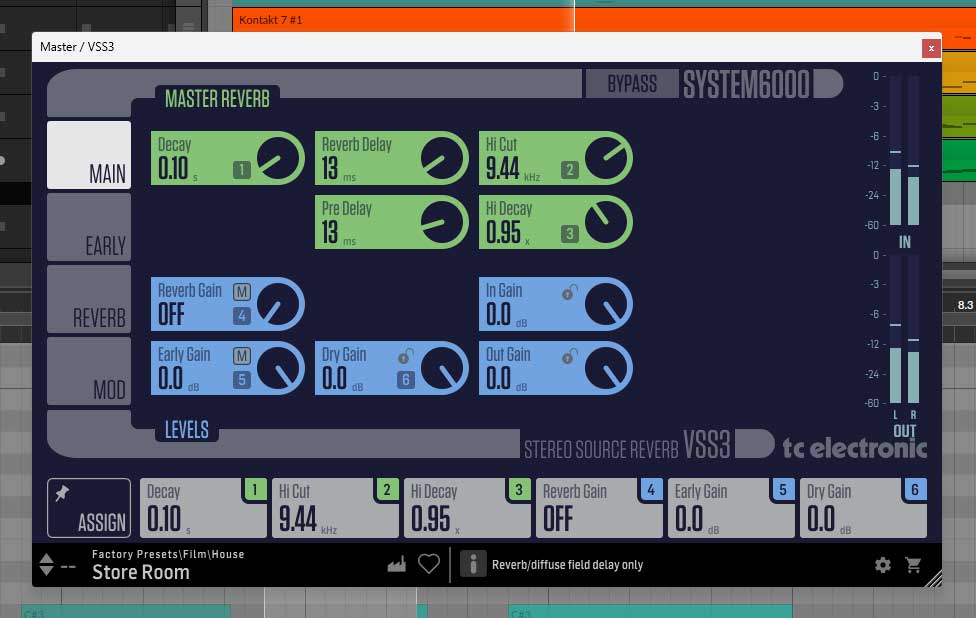Open the factory presets folder icon

point(396,564)
